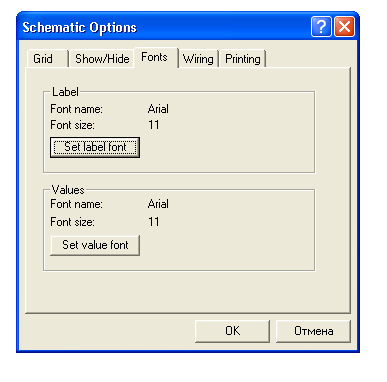Click "Font name:" text in Label group
Image resolution: width=387 pixels, height=382 pixels.
click(76, 109)
